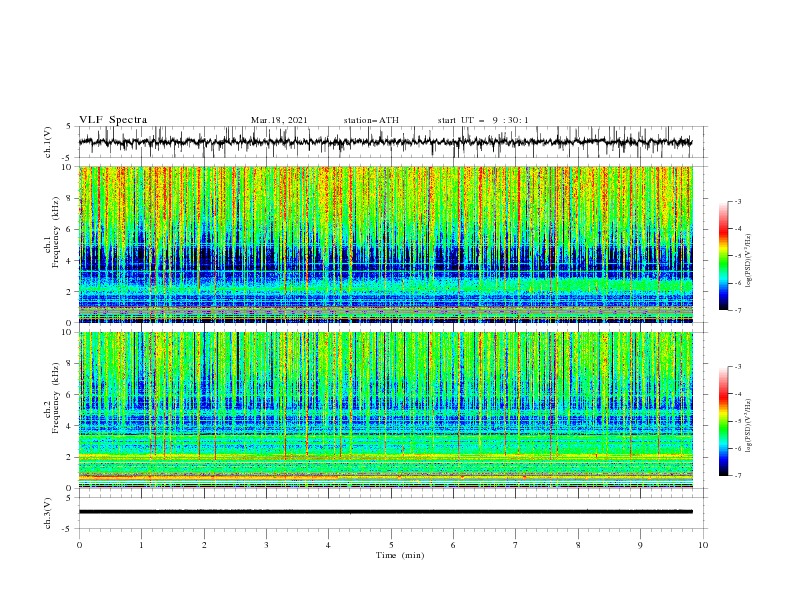Click the ch.1 "Frequency (kHz)" axis label
This screenshot has height=612, width=792.
pos(56,233)
